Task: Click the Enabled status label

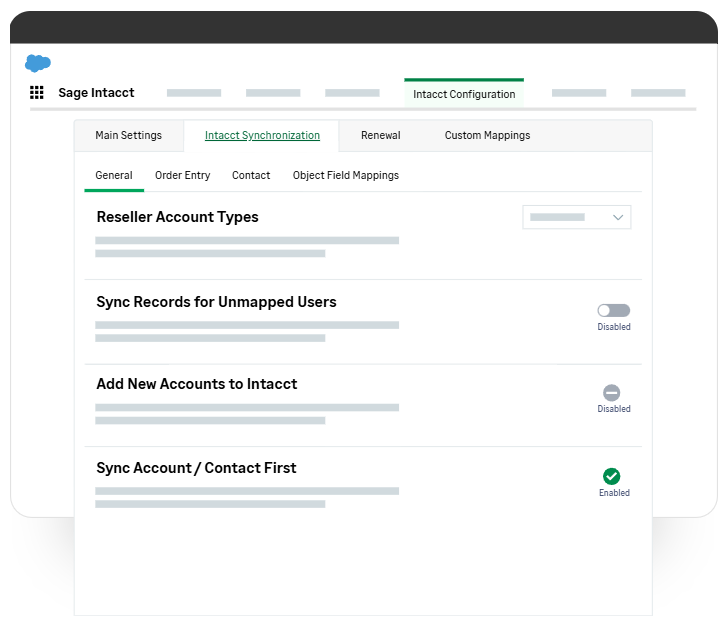Action: click(614, 493)
